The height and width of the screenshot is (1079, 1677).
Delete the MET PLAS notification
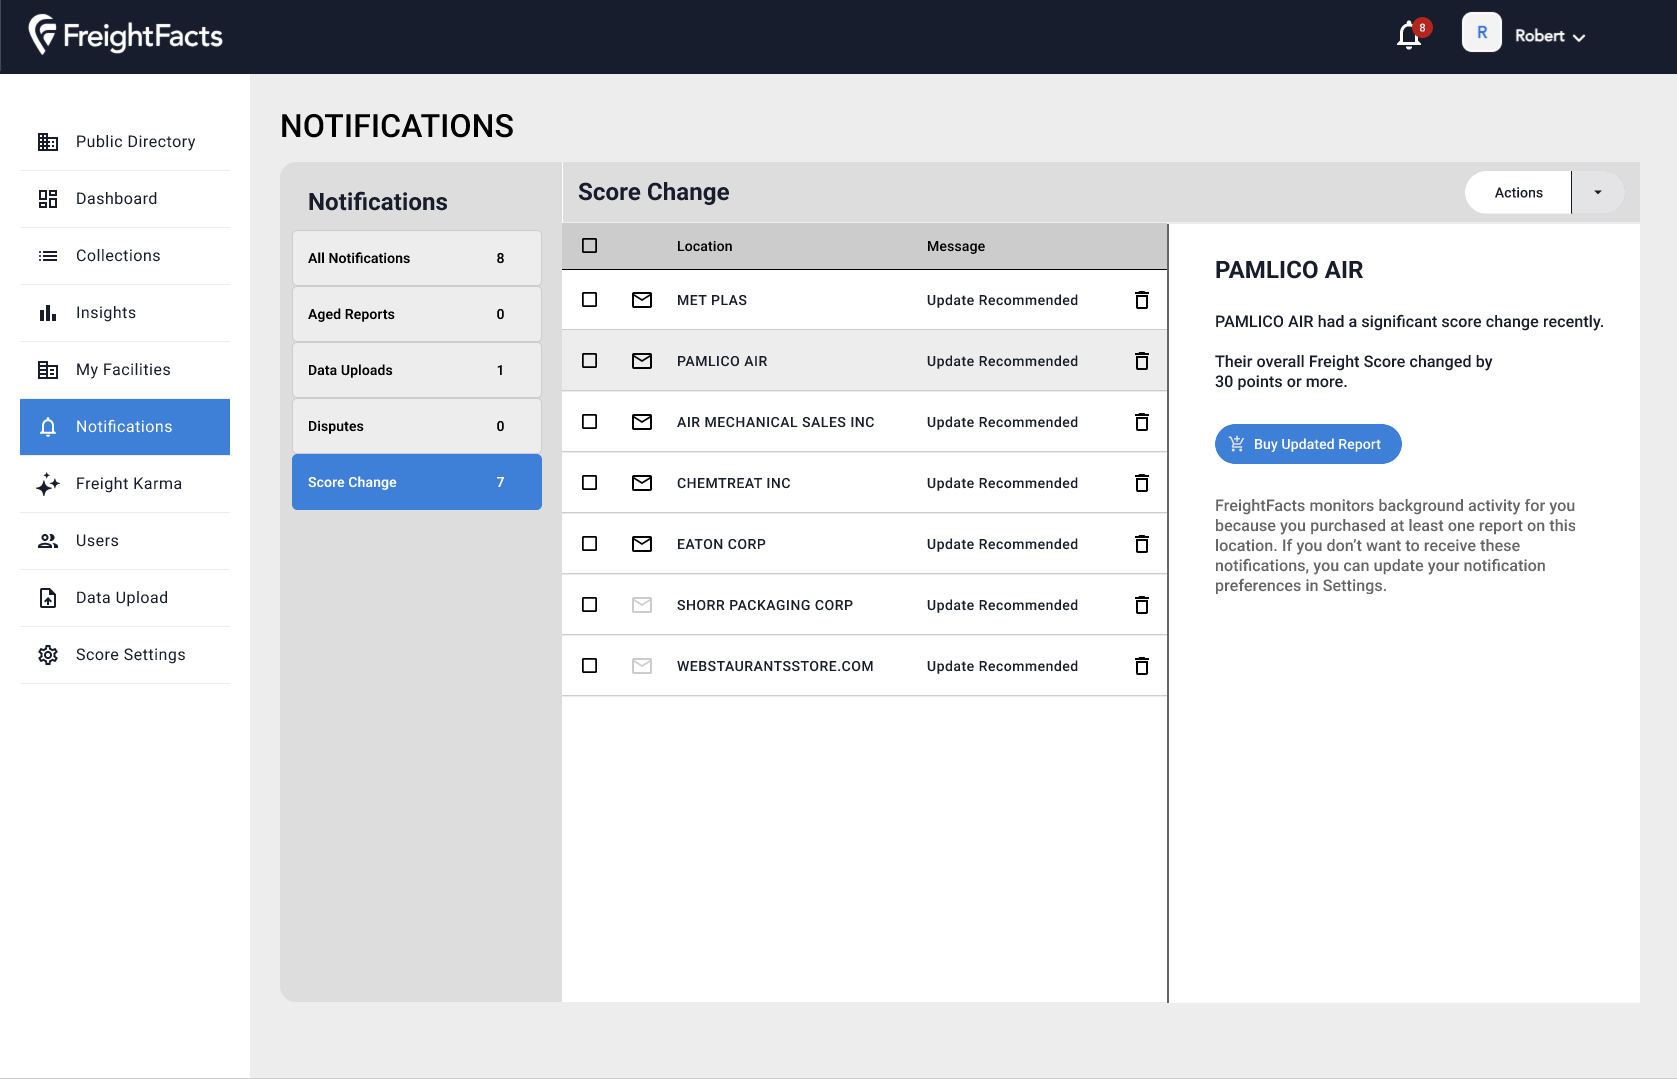(1141, 300)
